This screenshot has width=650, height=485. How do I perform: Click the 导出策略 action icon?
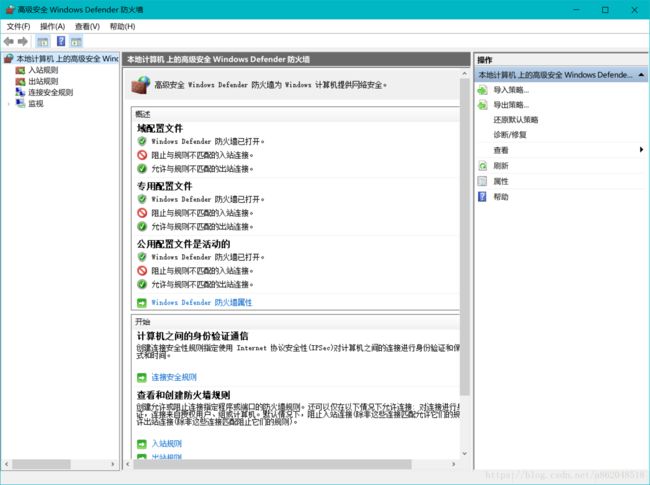coord(483,104)
